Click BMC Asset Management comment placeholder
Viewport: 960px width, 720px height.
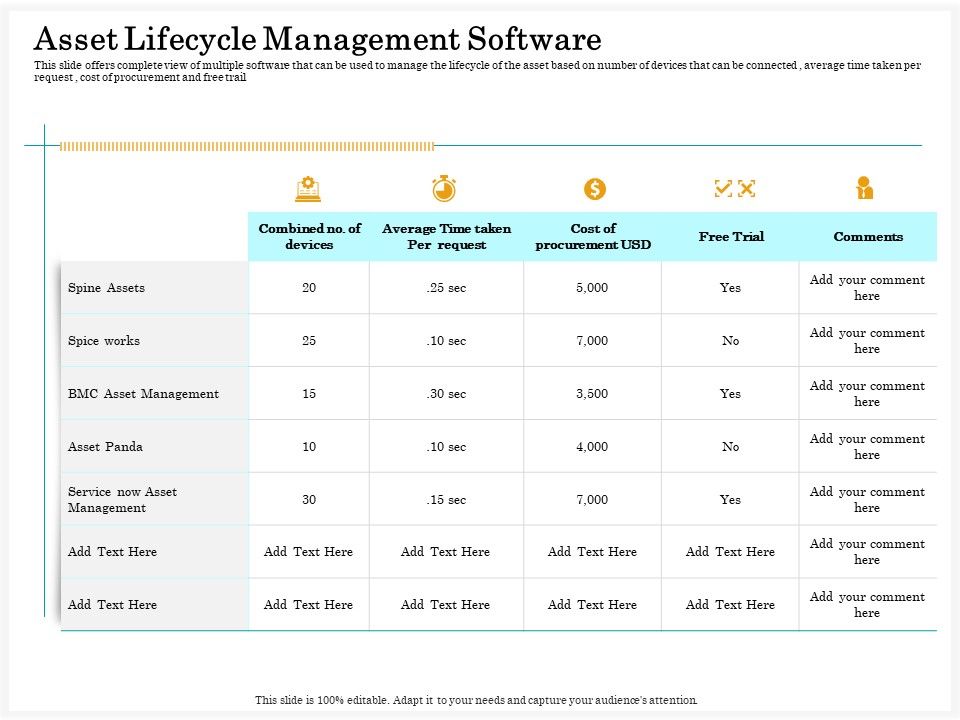867,394
